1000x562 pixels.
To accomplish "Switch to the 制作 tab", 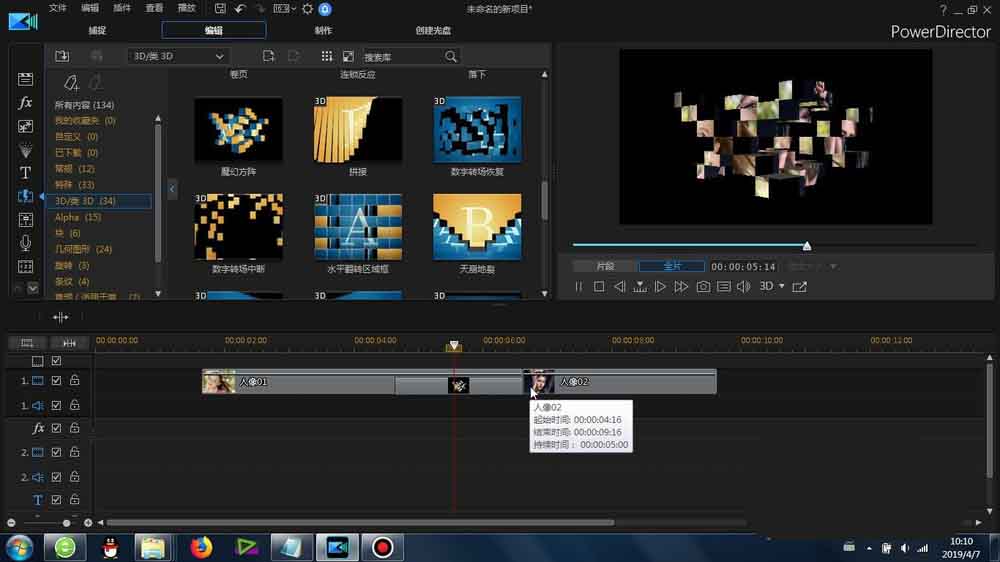I will [323, 31].
